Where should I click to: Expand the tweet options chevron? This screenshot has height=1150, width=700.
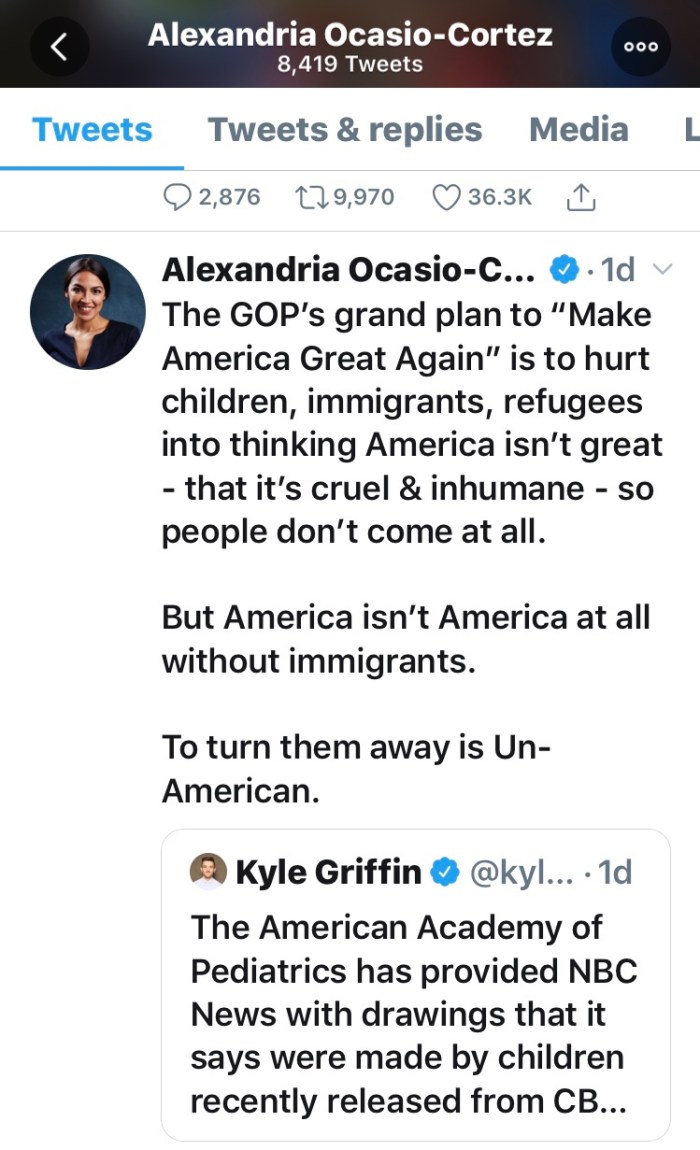click(661, 269)
